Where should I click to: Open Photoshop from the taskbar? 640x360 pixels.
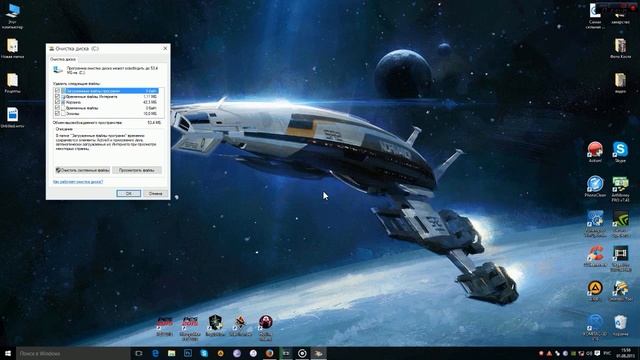tap(188, 353)
